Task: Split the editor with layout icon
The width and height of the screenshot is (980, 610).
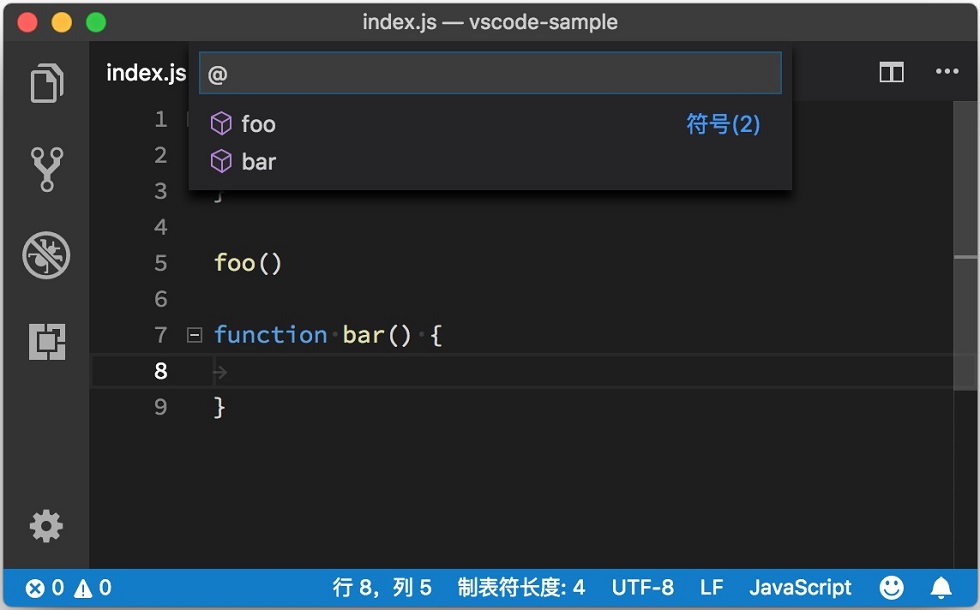Action: tap(891, 72)
